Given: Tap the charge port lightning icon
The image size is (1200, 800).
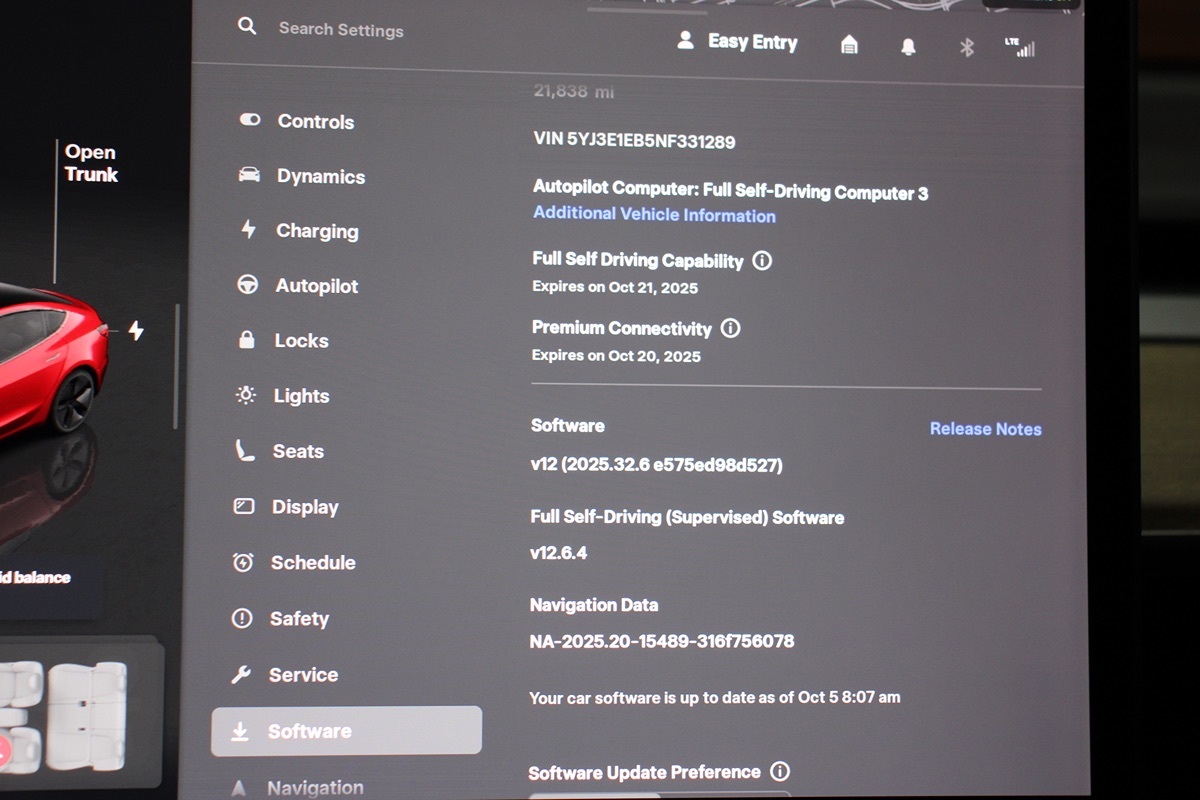Looking at the screenshot, I should (x=136, y=331).
